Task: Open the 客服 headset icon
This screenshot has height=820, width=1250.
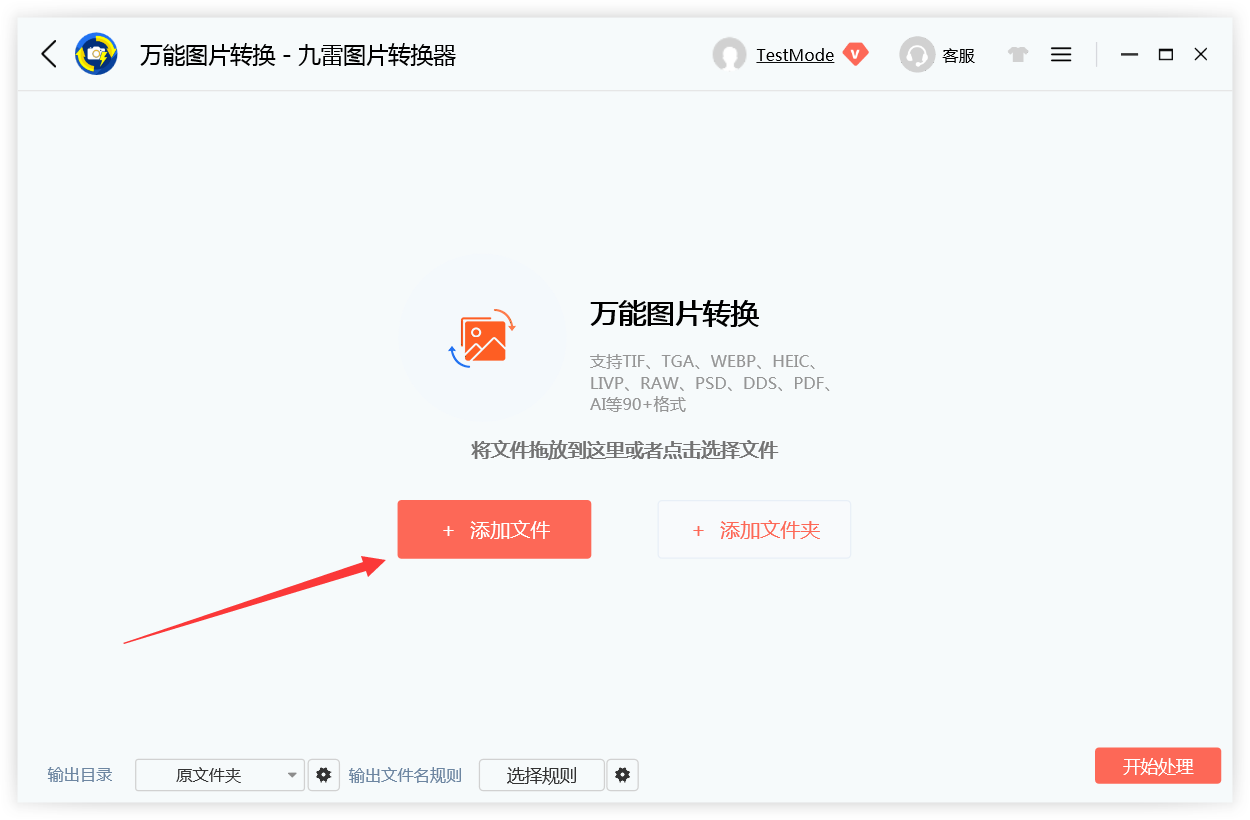Action: (x=916, y=55)
